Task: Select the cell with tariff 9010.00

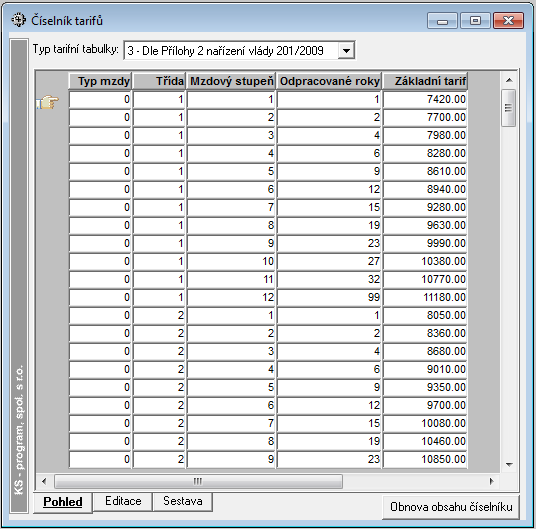Action: click(425, 369)
